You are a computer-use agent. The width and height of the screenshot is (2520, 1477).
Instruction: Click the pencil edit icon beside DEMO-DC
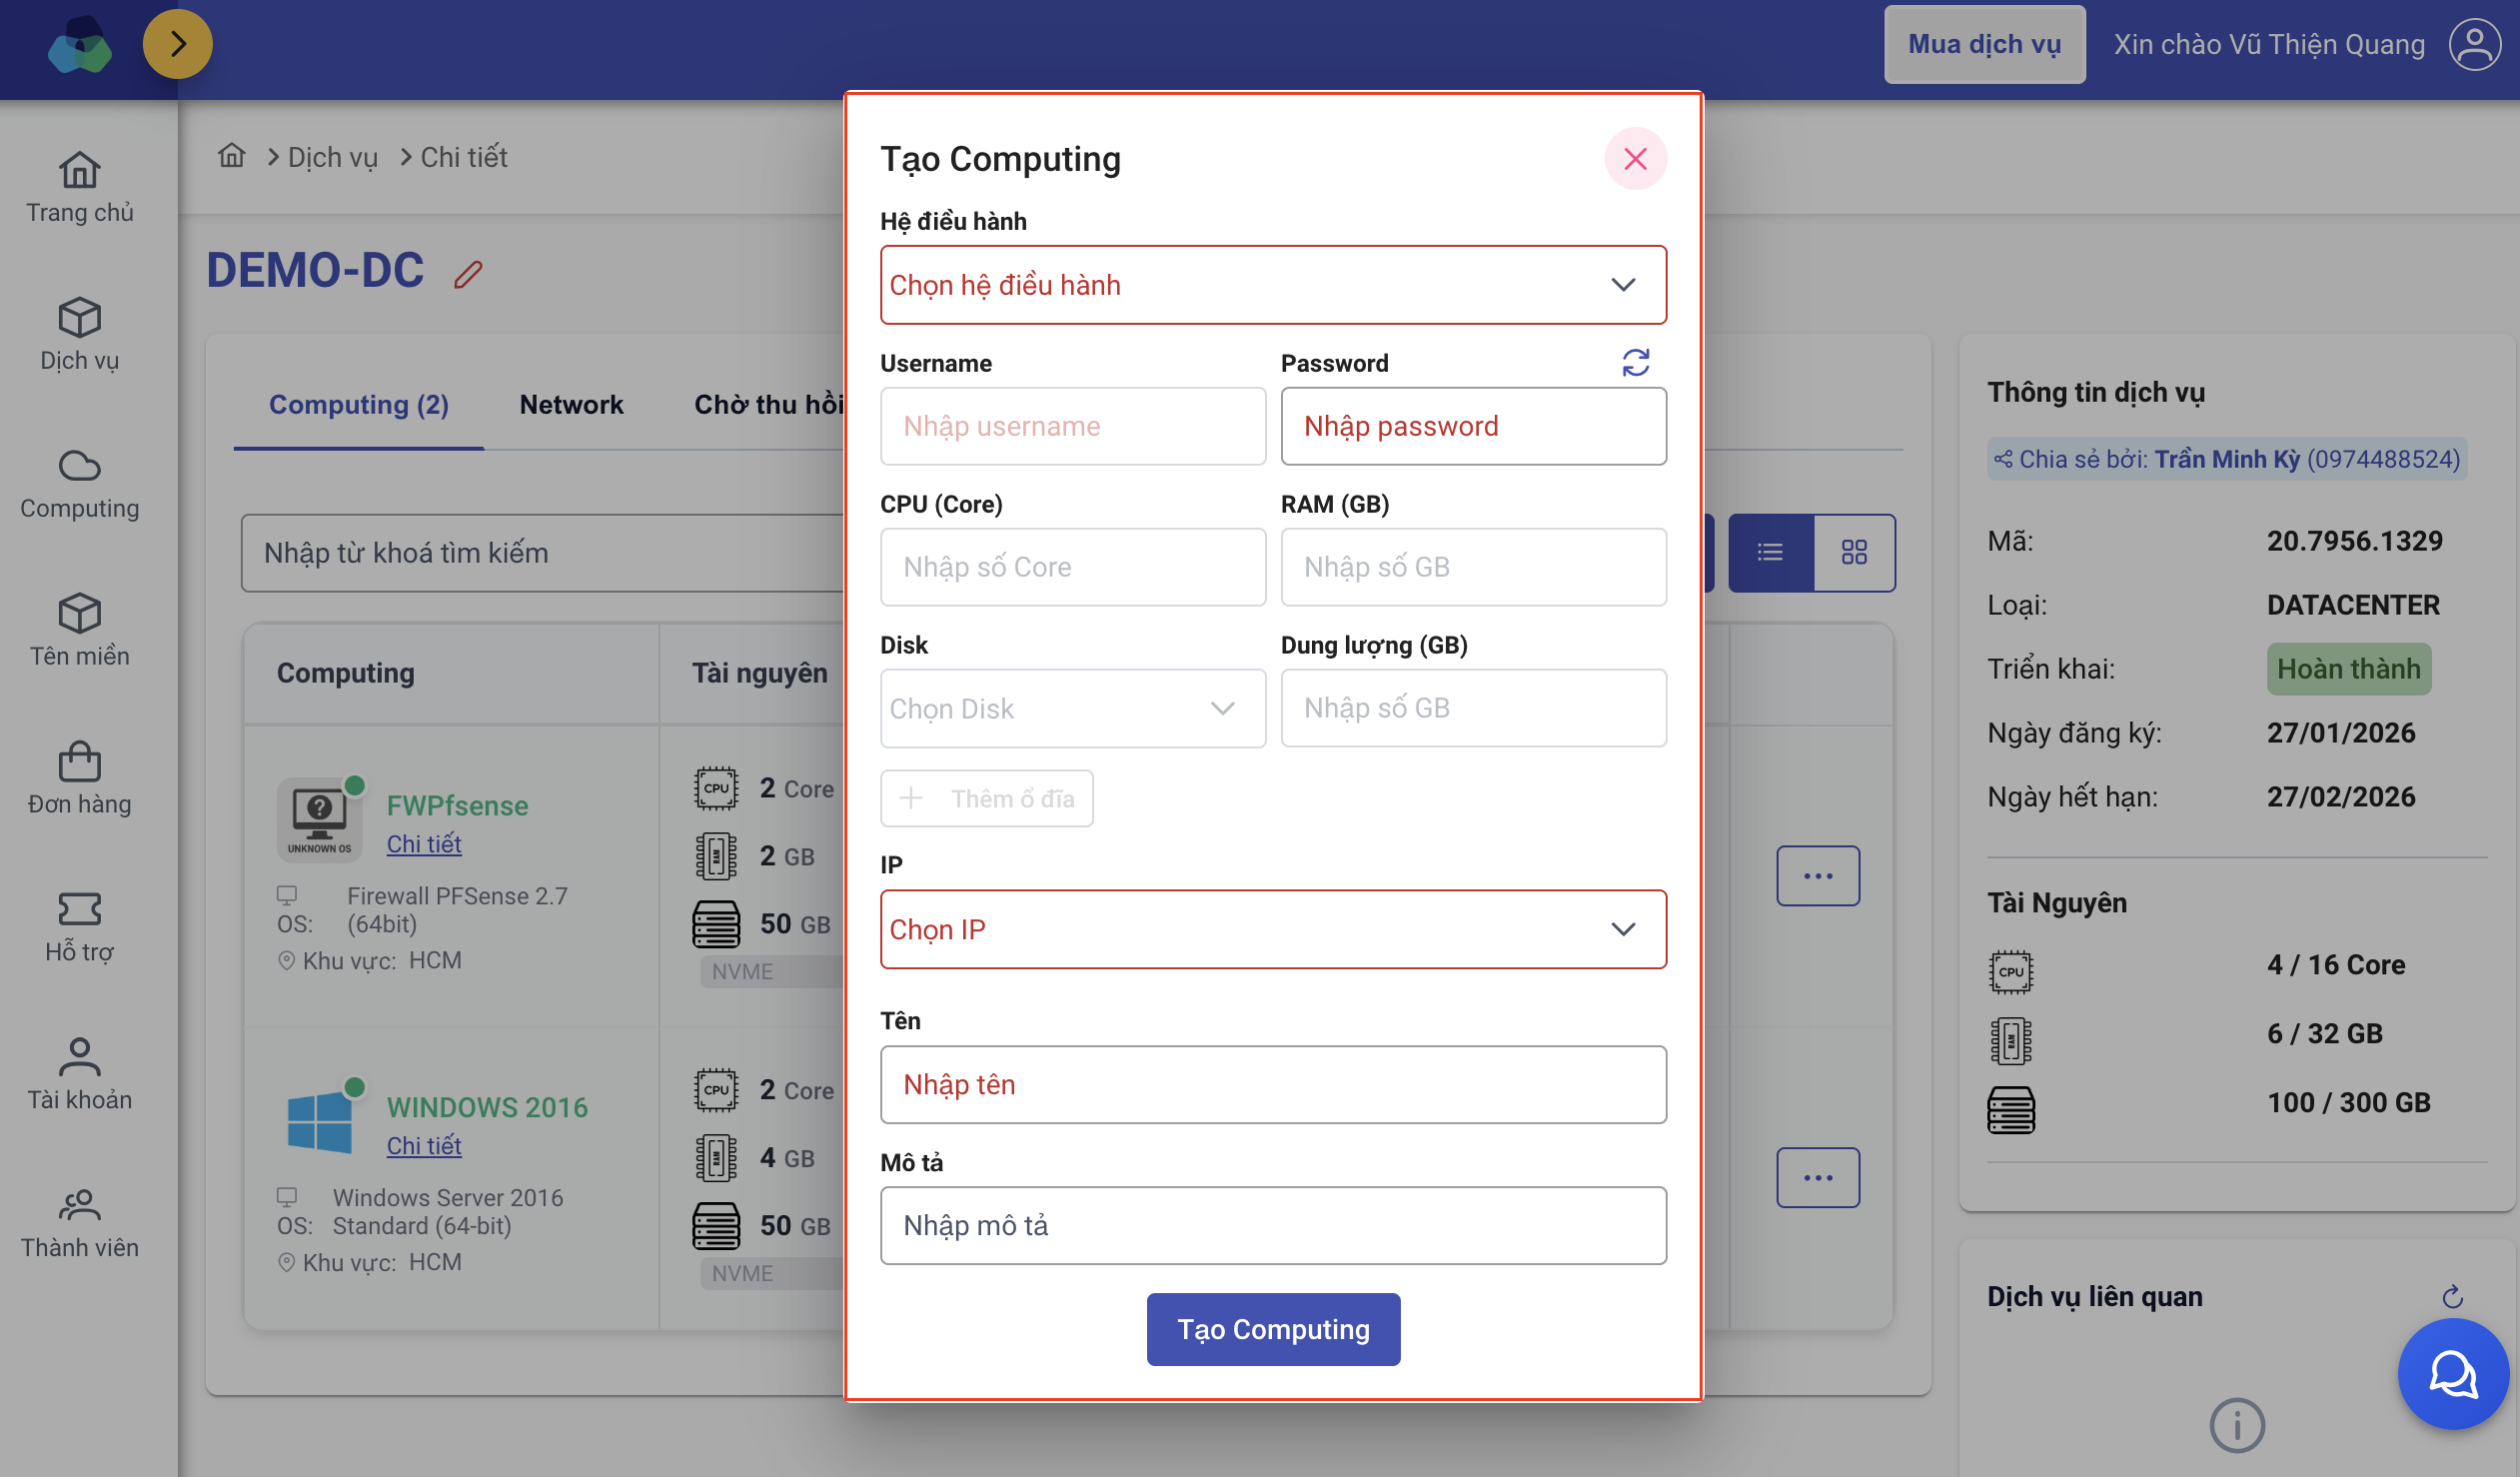pos(468,274)
